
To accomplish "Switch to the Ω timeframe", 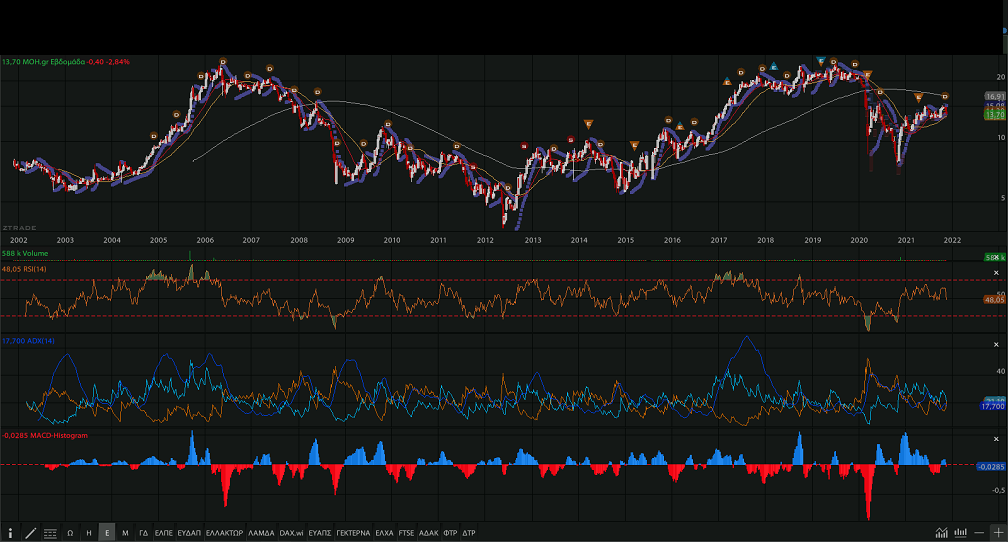I will [70, 533].
